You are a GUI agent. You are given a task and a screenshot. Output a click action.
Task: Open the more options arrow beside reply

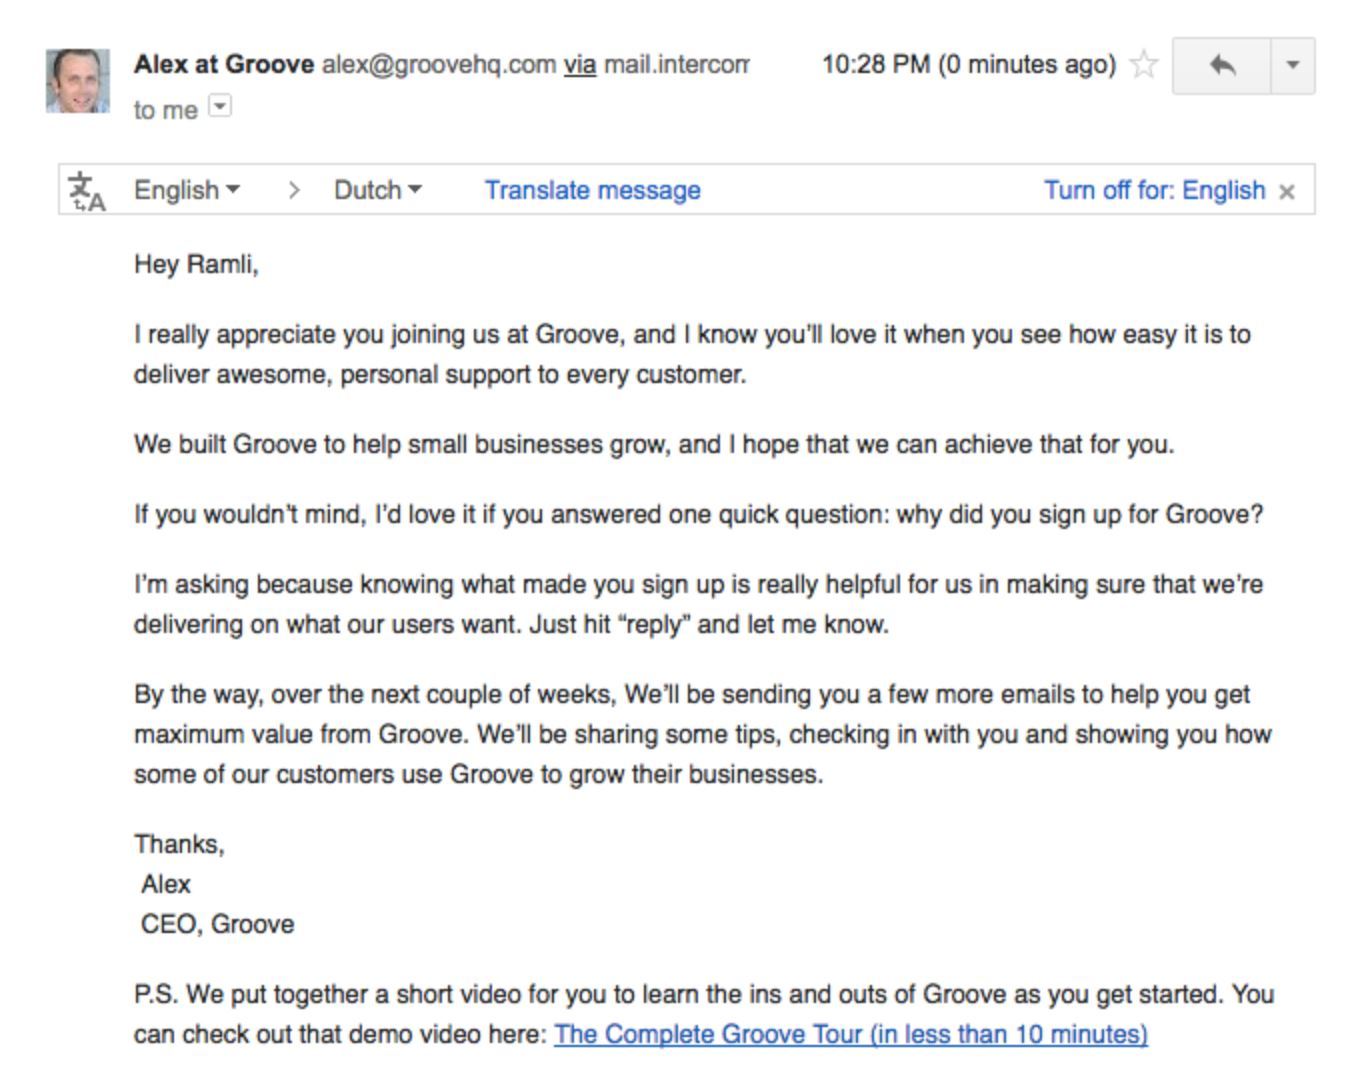tap(1292, 66)
